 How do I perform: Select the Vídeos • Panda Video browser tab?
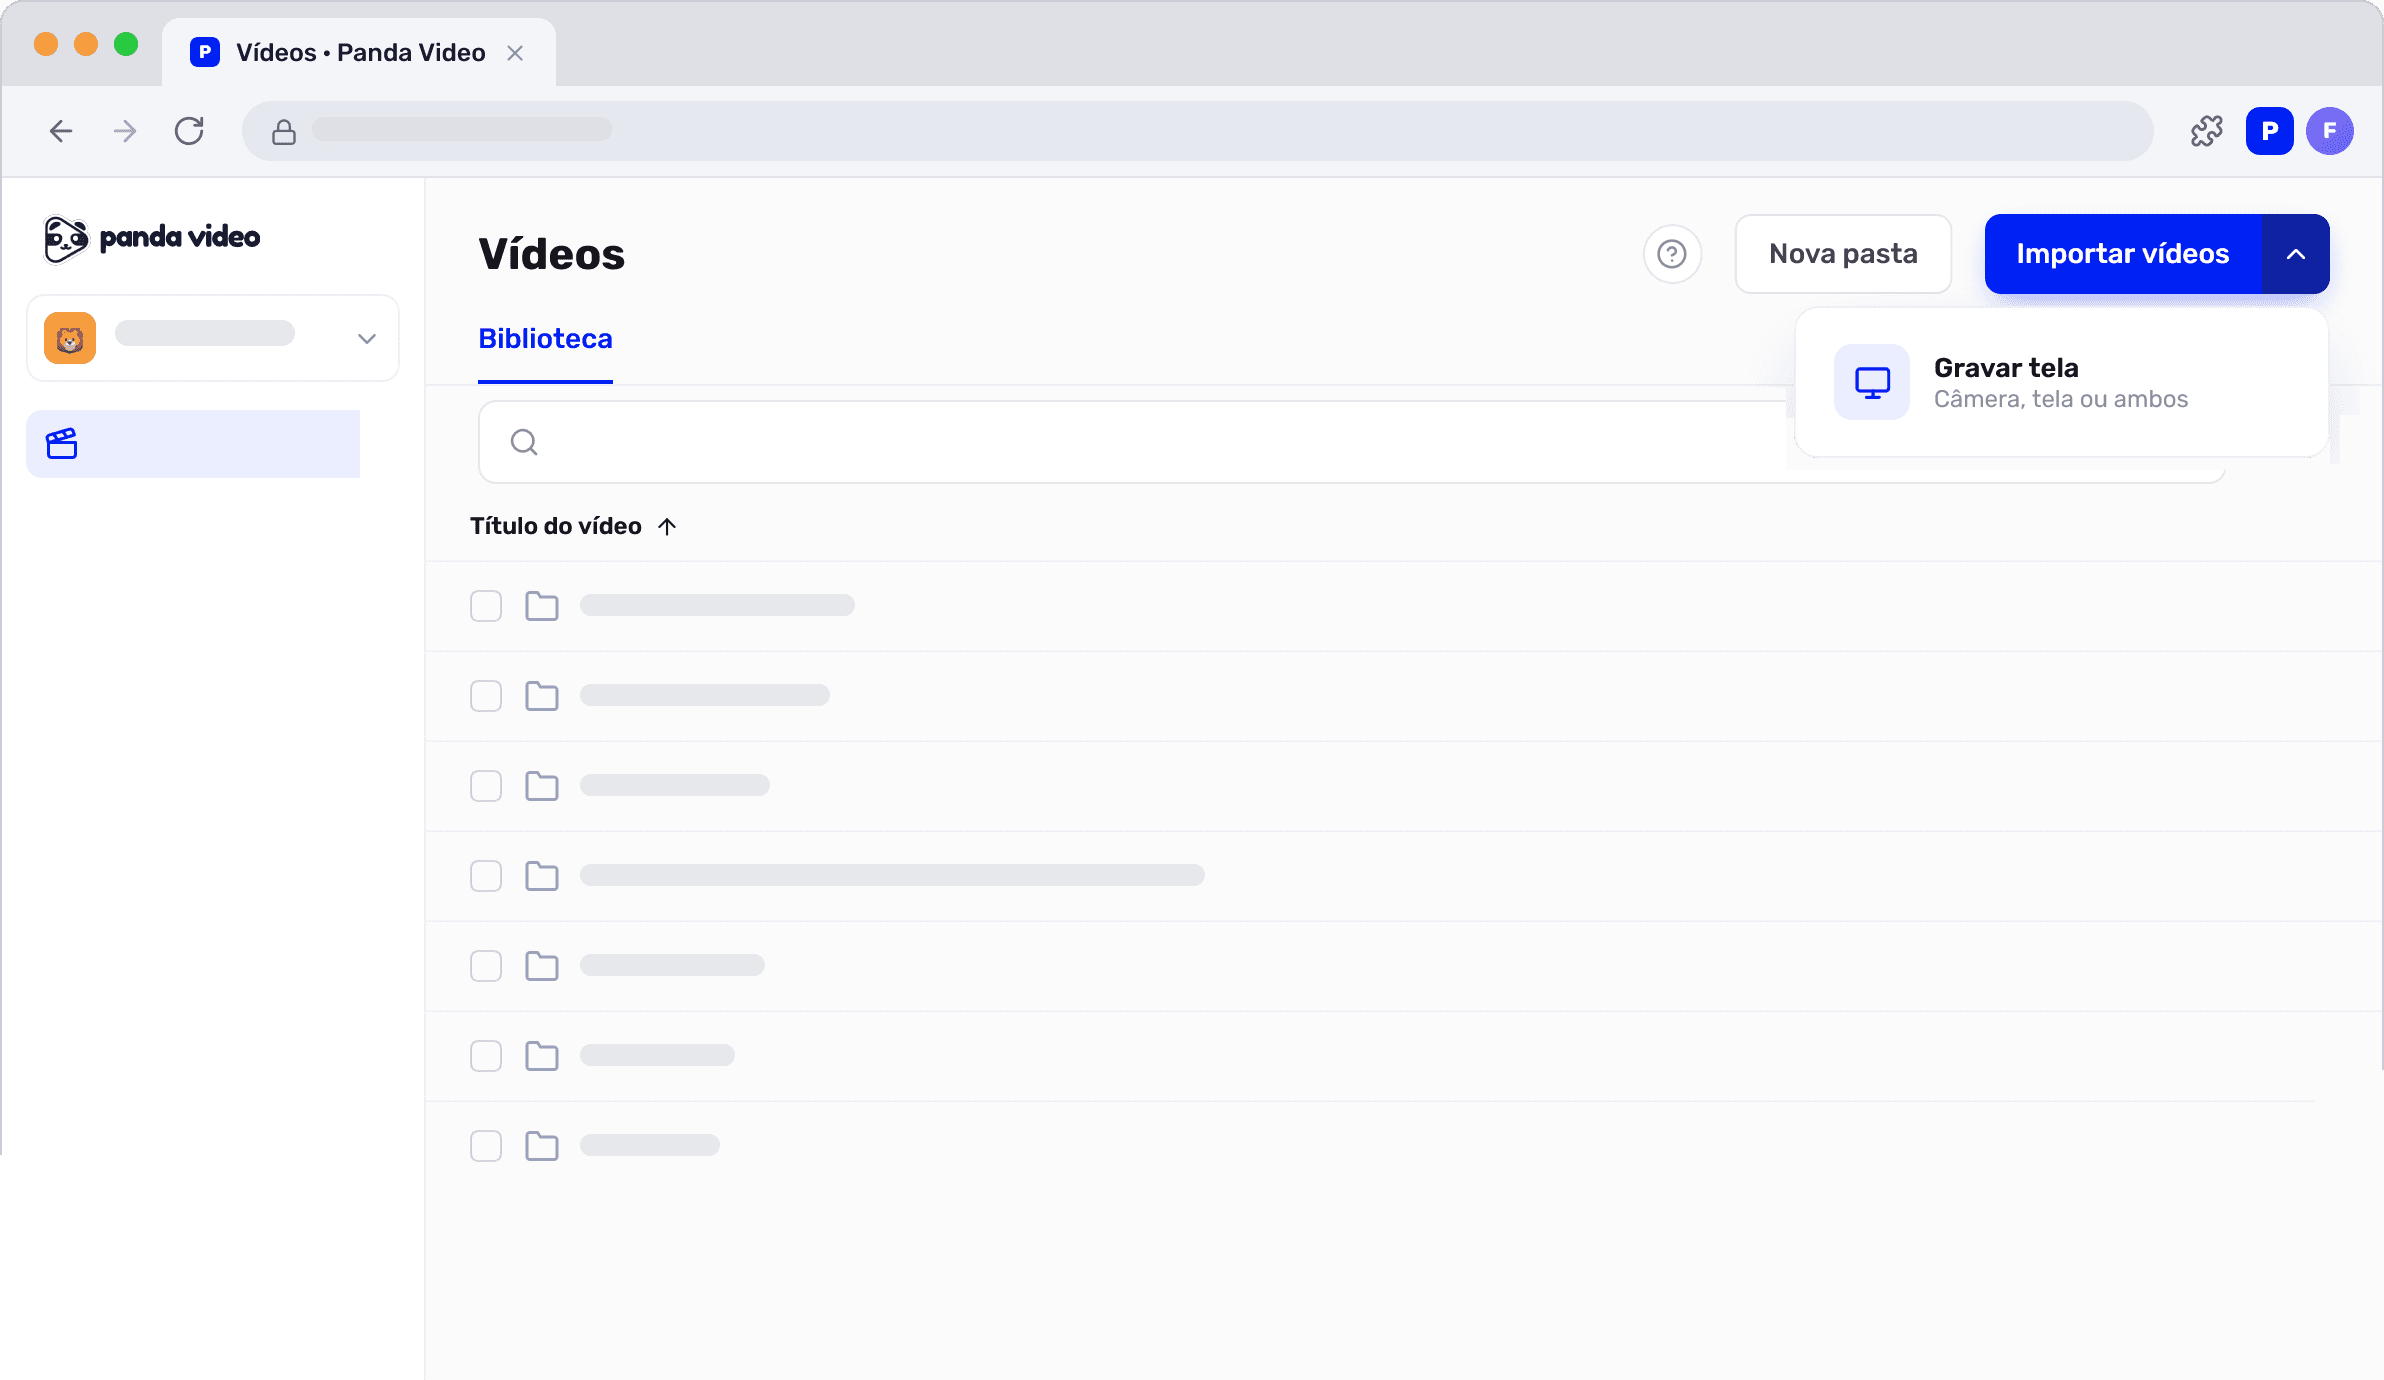click(x=359, y=52)
